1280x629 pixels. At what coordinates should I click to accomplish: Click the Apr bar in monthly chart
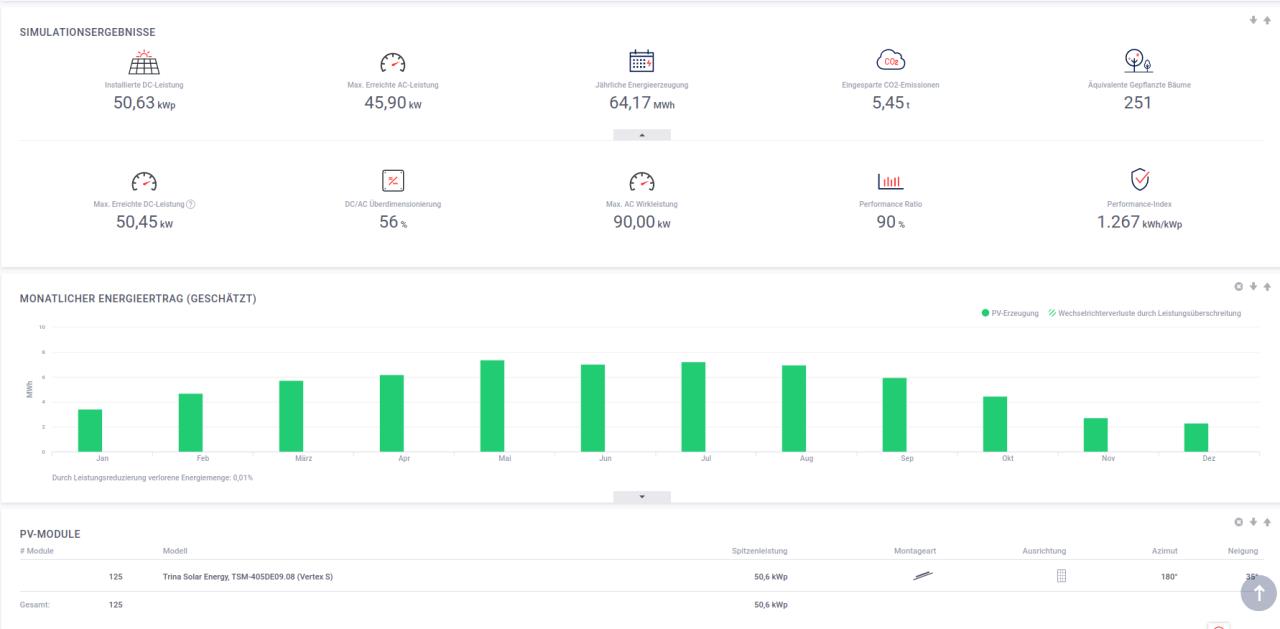[392, 413]
